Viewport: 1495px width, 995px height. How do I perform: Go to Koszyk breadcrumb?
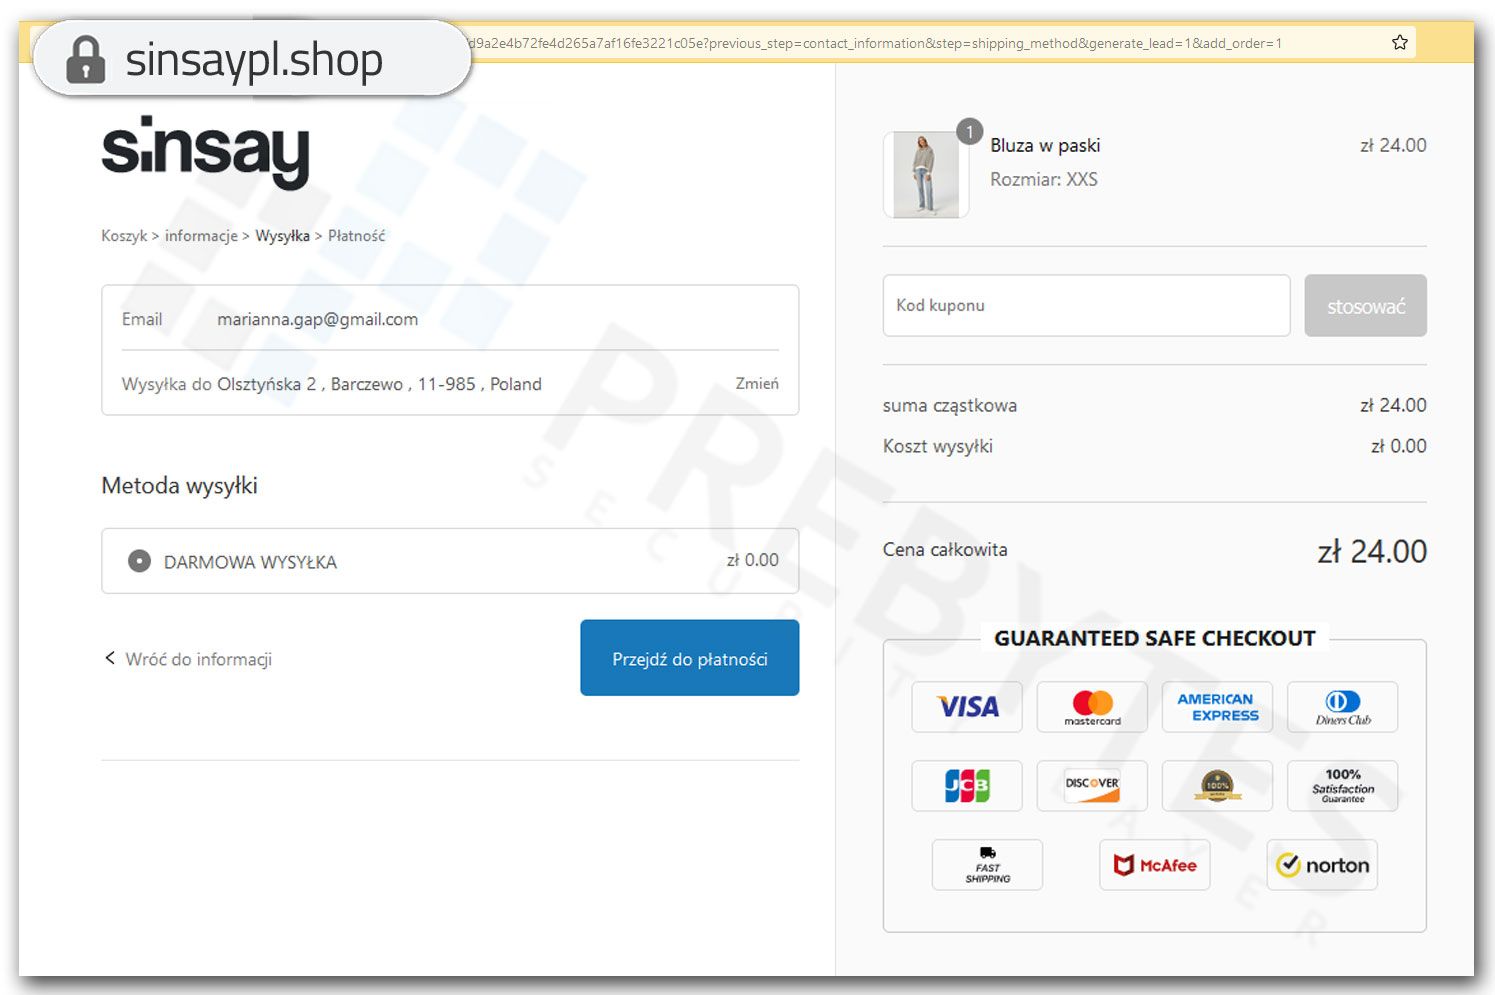[x=124, y=236]
